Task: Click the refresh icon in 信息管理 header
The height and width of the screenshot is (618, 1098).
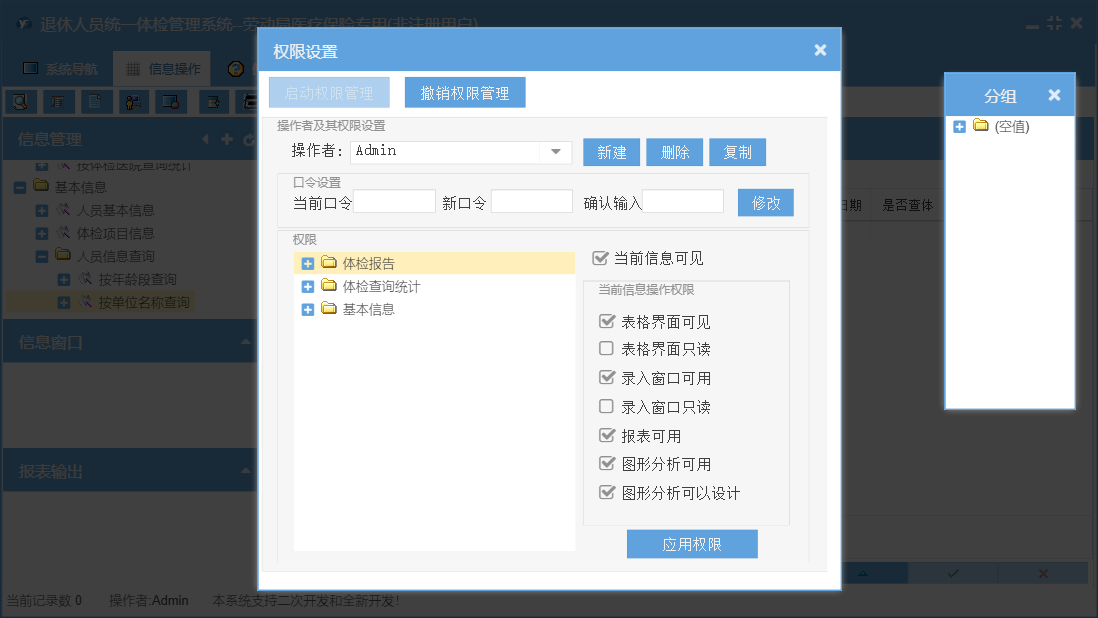Action: click(x=249, y=139)
